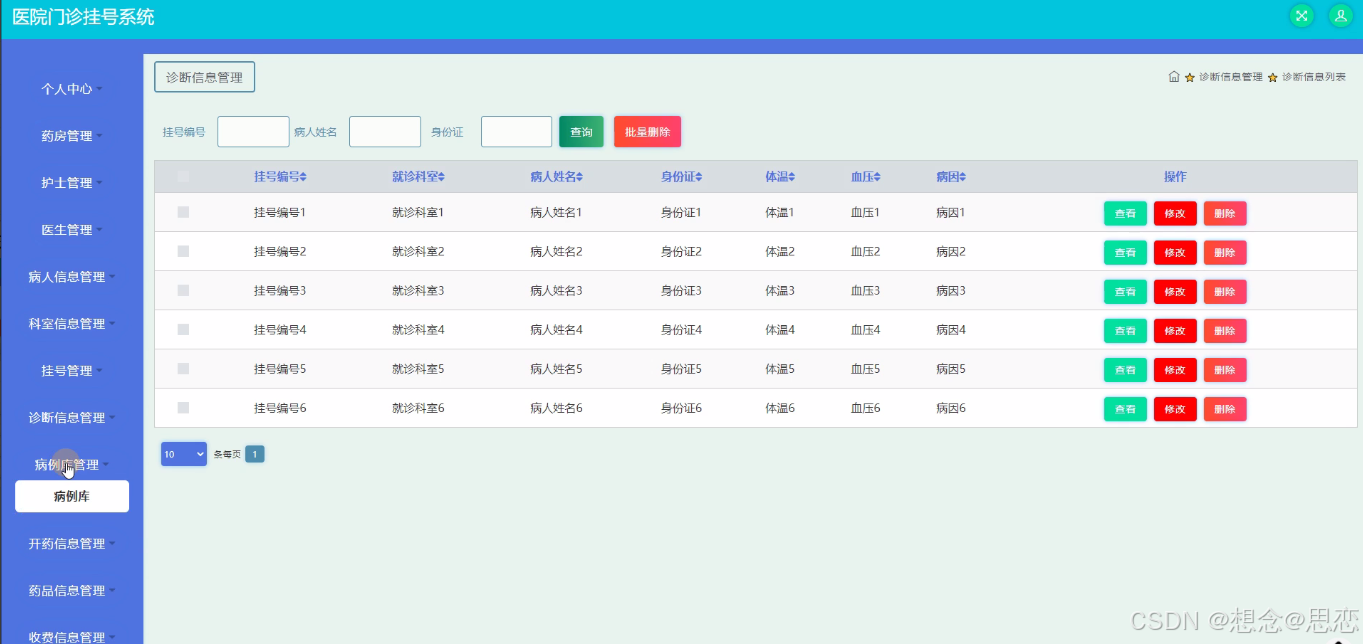The height and width of the screenshot is (644, 1363).
Task: Expand the 科室信息管理 sidebar menu
Action: point(71,324)
